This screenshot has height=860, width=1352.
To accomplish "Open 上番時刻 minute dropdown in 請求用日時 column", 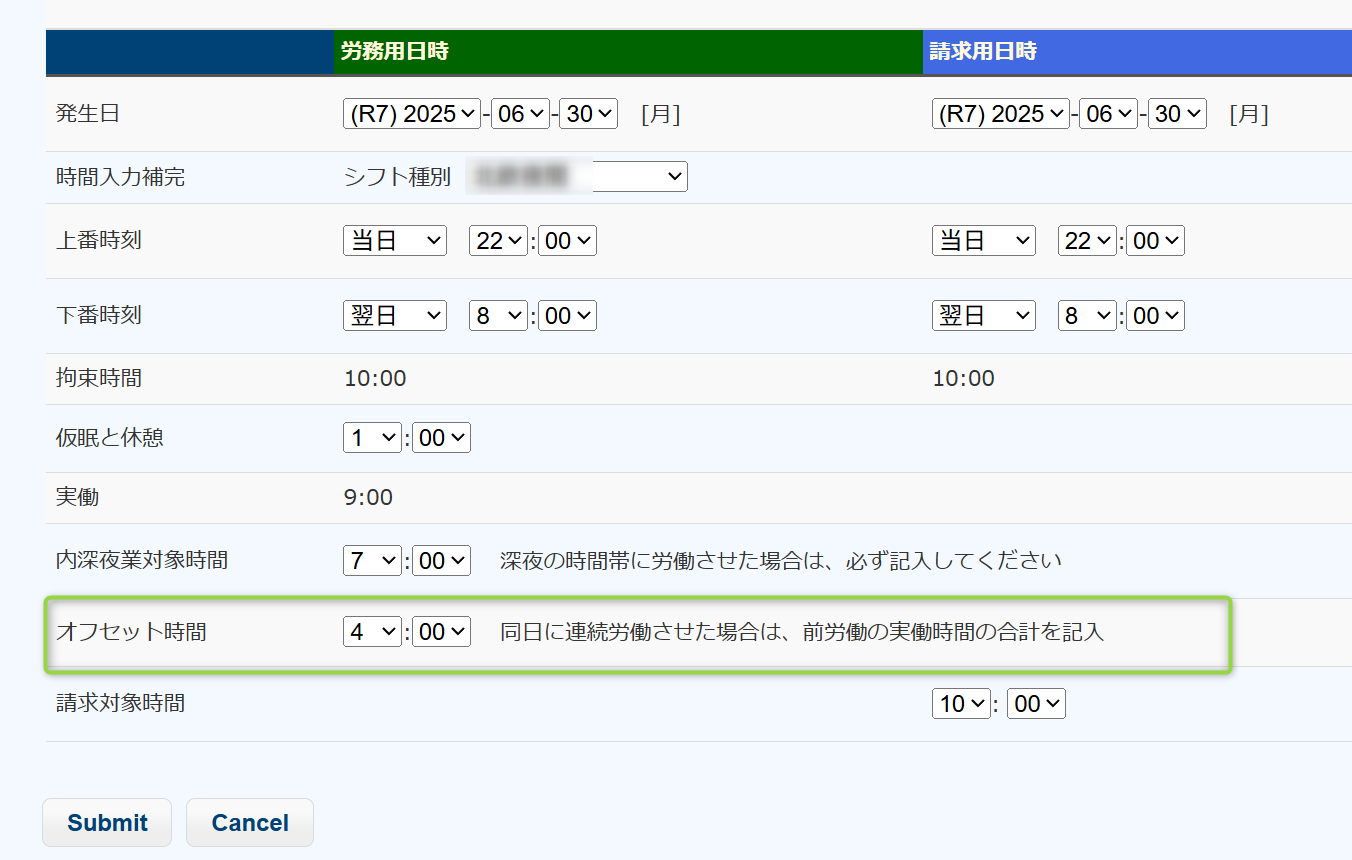I will (1155, 241).
